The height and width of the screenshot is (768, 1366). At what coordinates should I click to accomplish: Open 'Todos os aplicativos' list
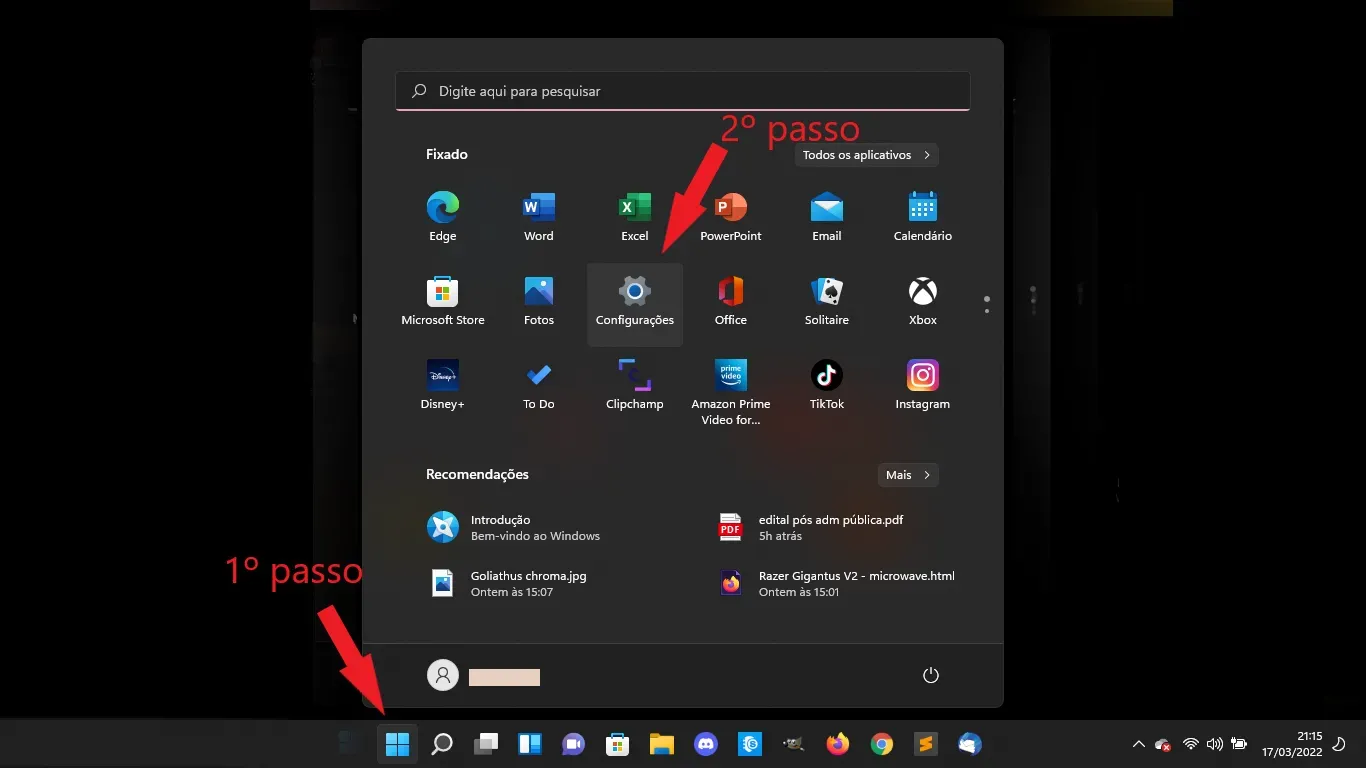click(867, 155)
